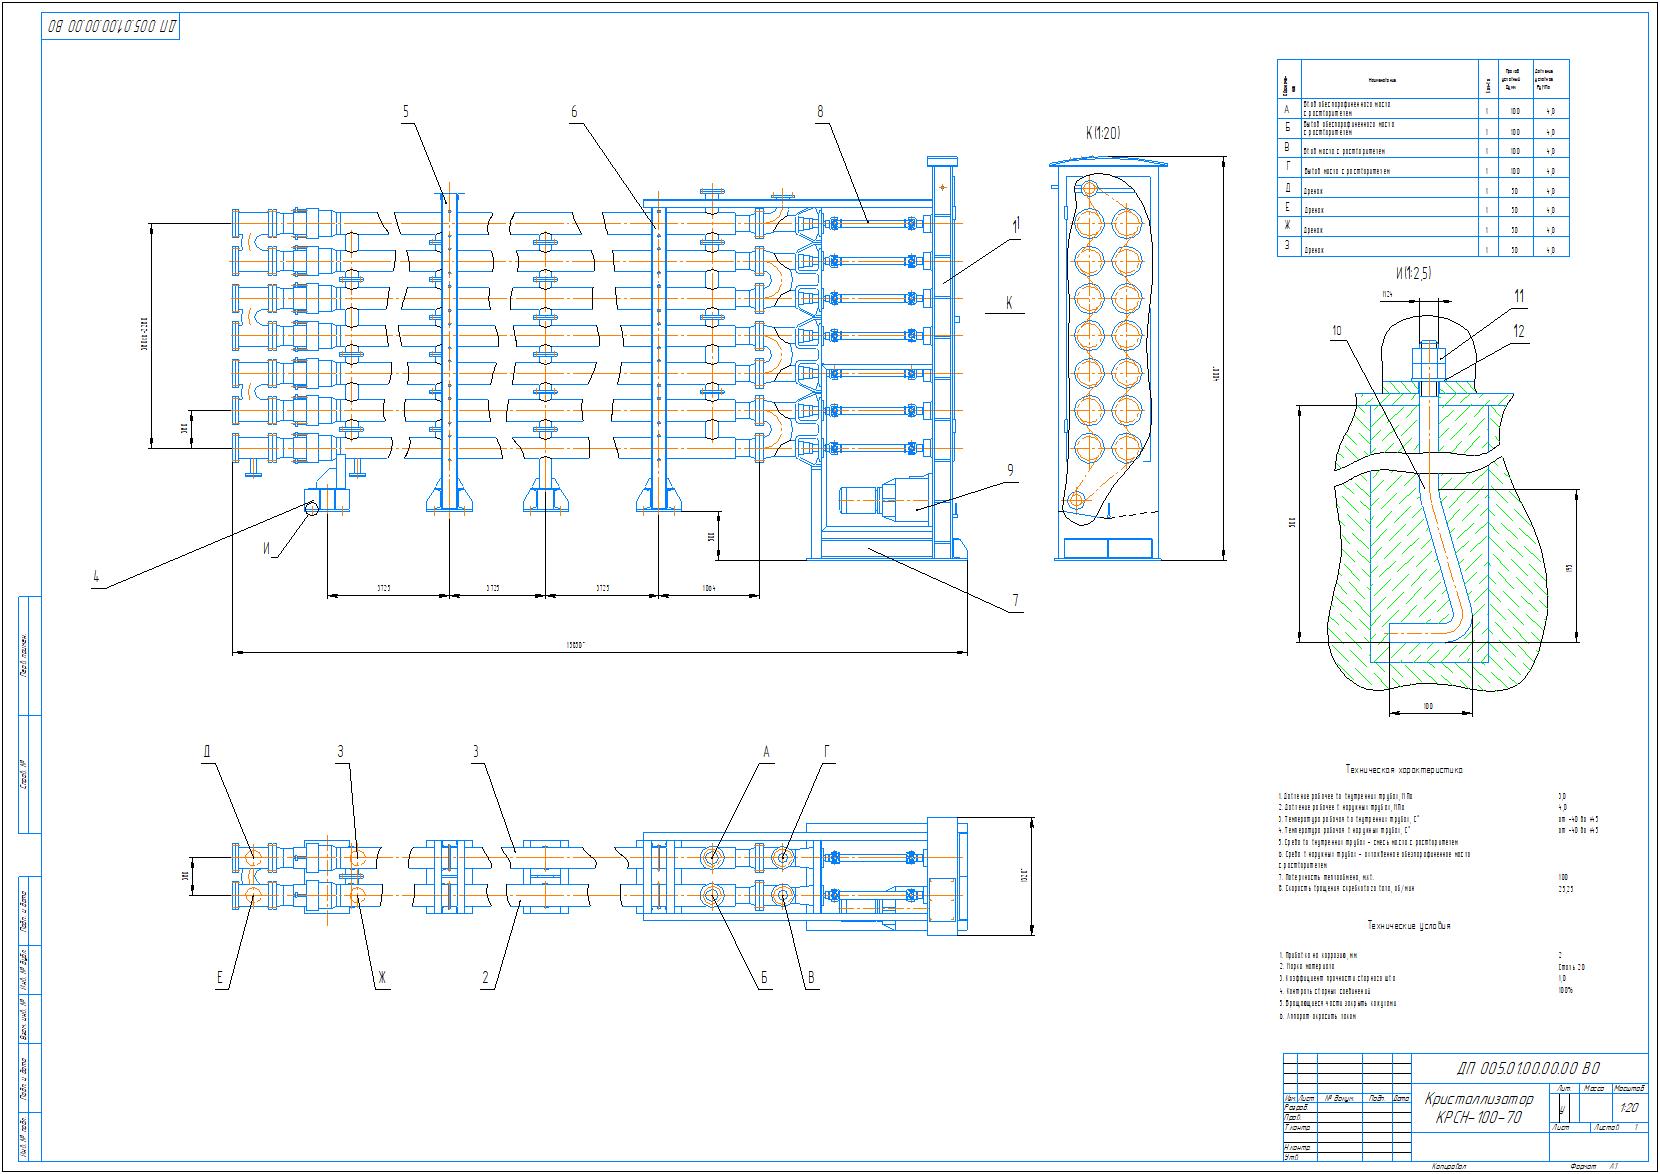Click the 'Справ. №' side stamp
Viewport: 1660px width, 1174px height.
pyautogui.click(x=23, y=775)
